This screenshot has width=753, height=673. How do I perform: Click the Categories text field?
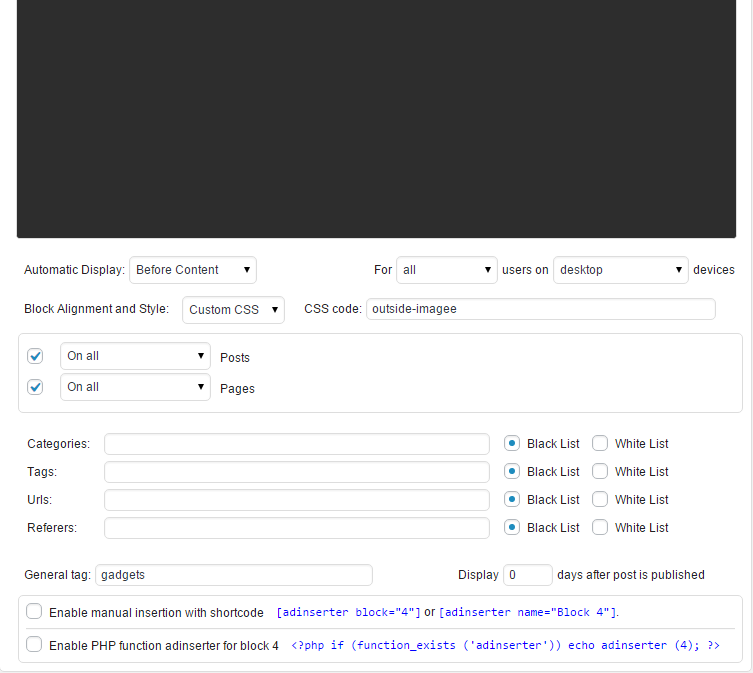(x=297, y=444)
